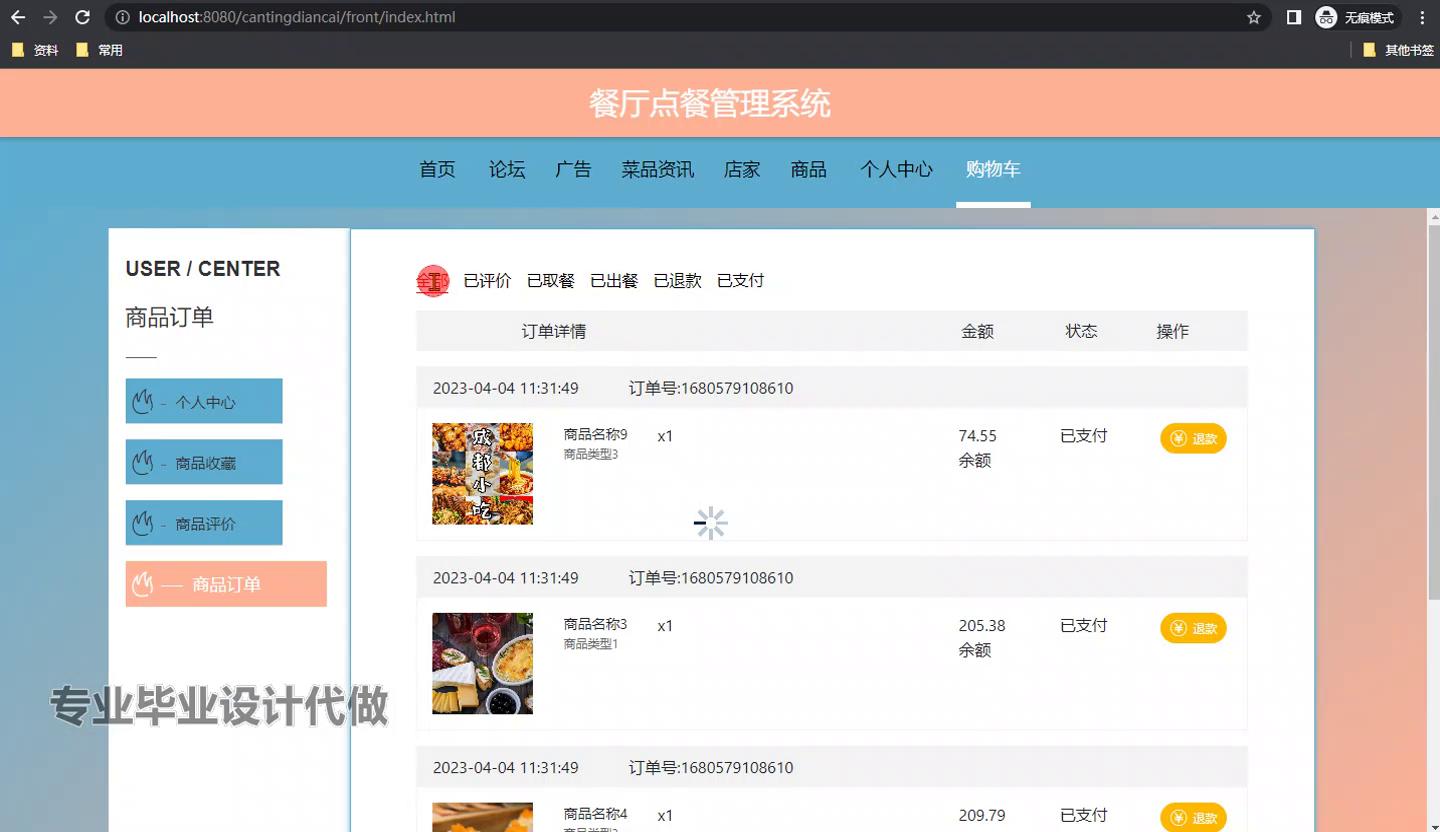Open 菜品资讯 in the navigation bar

click(658, 170)
